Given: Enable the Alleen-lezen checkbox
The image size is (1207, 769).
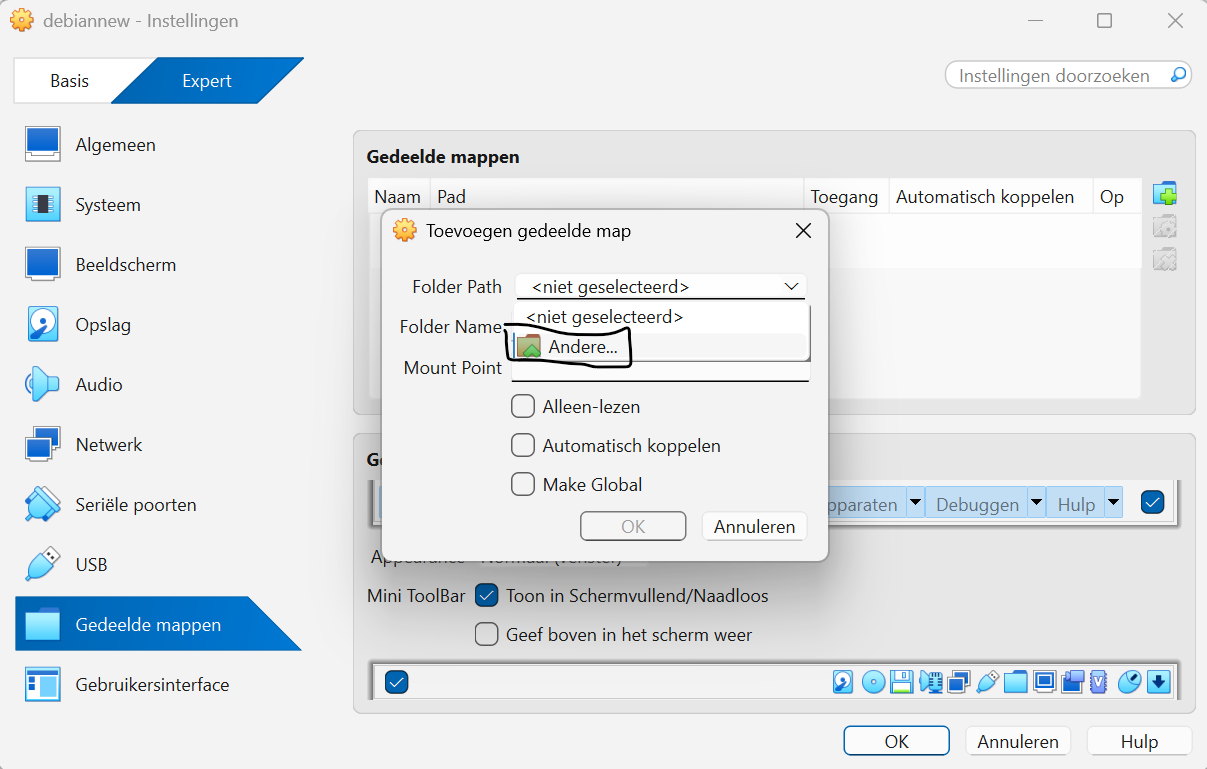Looking at the screenshot, I should click(x=523, y=406).
